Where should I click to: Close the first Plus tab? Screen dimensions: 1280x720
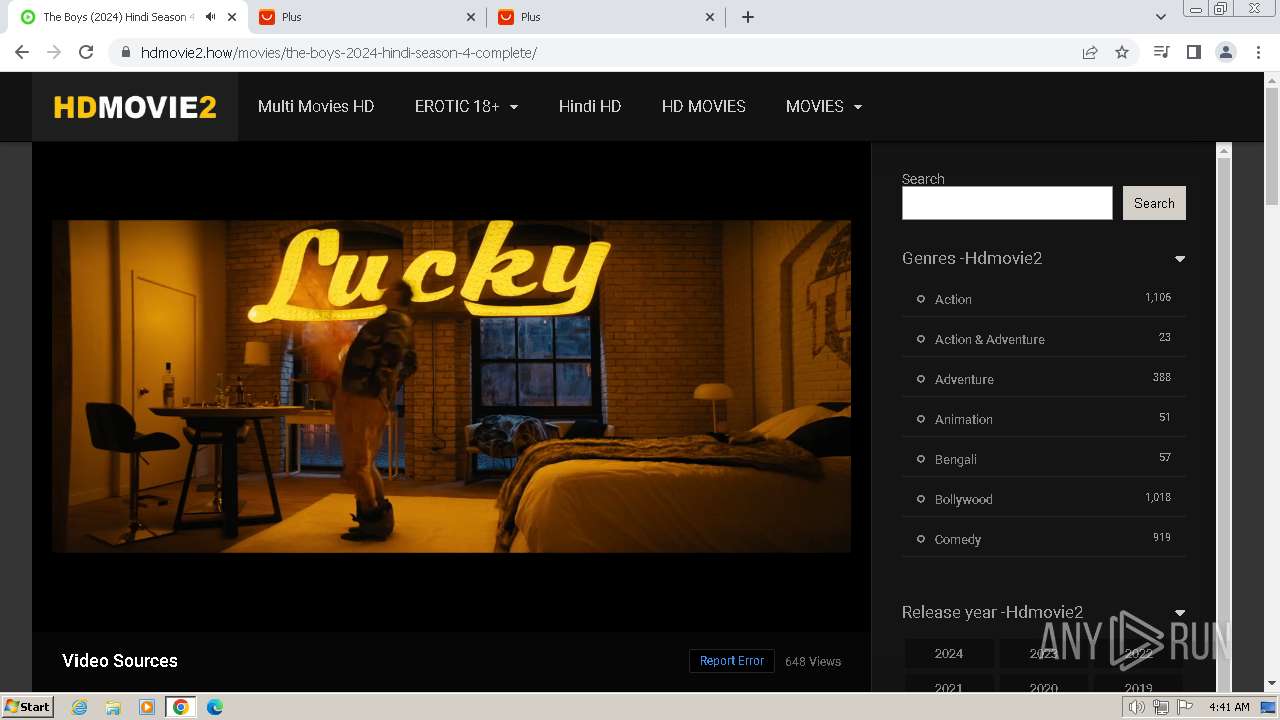(471, 17)
